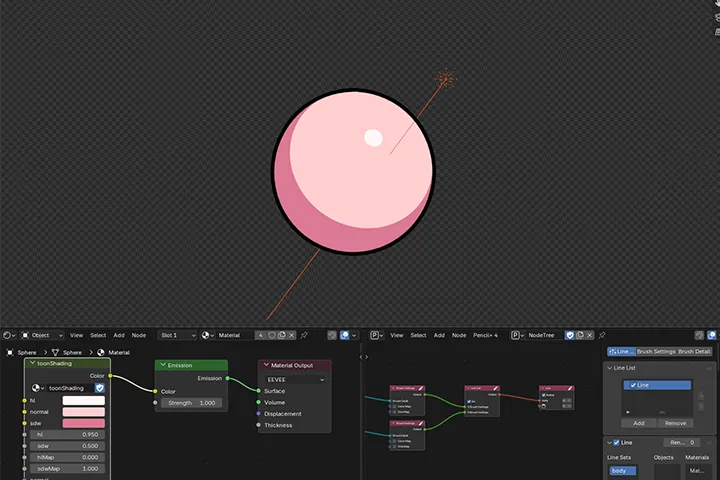
Task: Pin the Pencil+ node tree
Action: pyautogui.click(x=602, y=335)
